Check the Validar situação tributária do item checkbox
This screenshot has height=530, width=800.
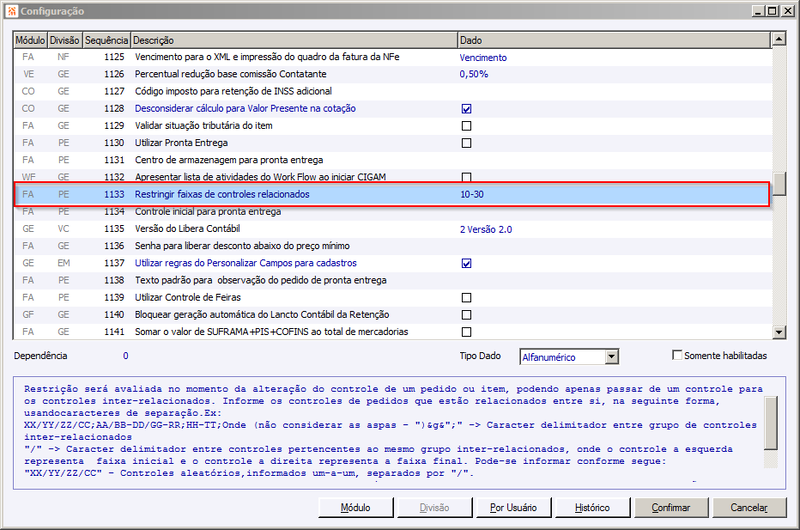(x=466, y=125)
